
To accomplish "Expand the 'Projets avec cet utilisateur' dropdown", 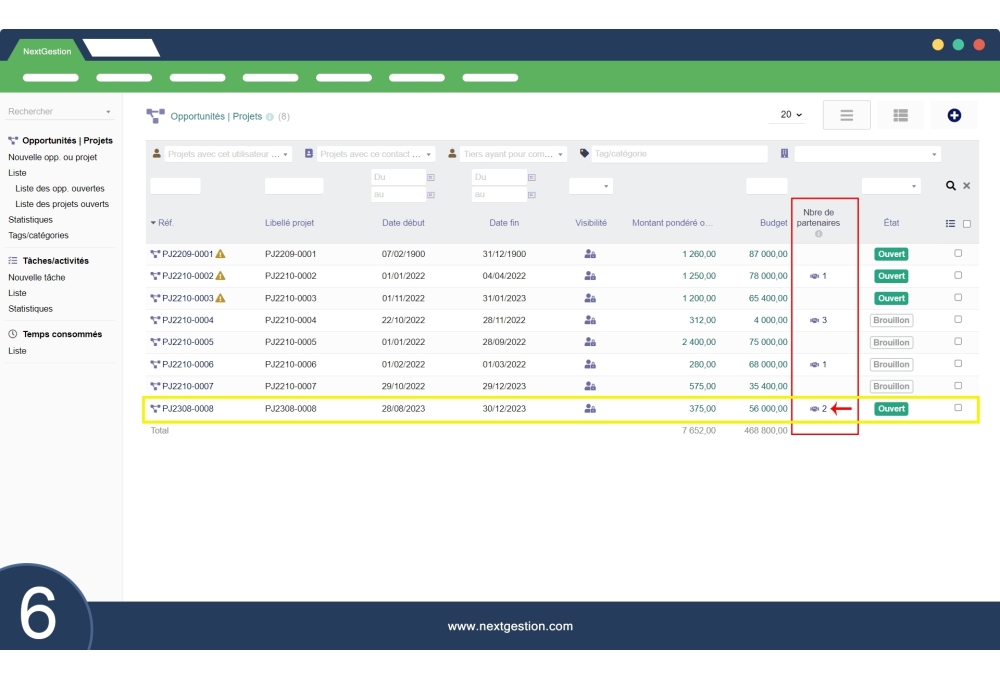I will point(222,154).
